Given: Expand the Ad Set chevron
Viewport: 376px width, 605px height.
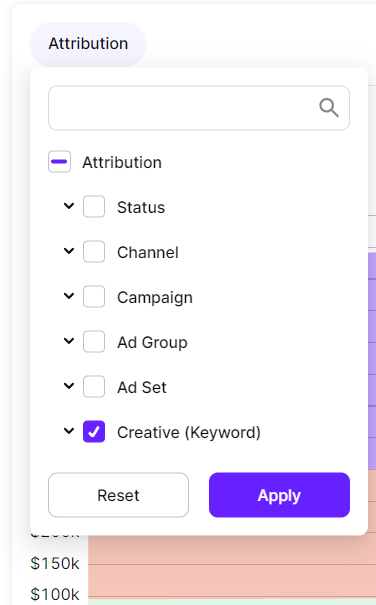Looking at the screenshot, I should pyautogui.click(x=69, y=386).
